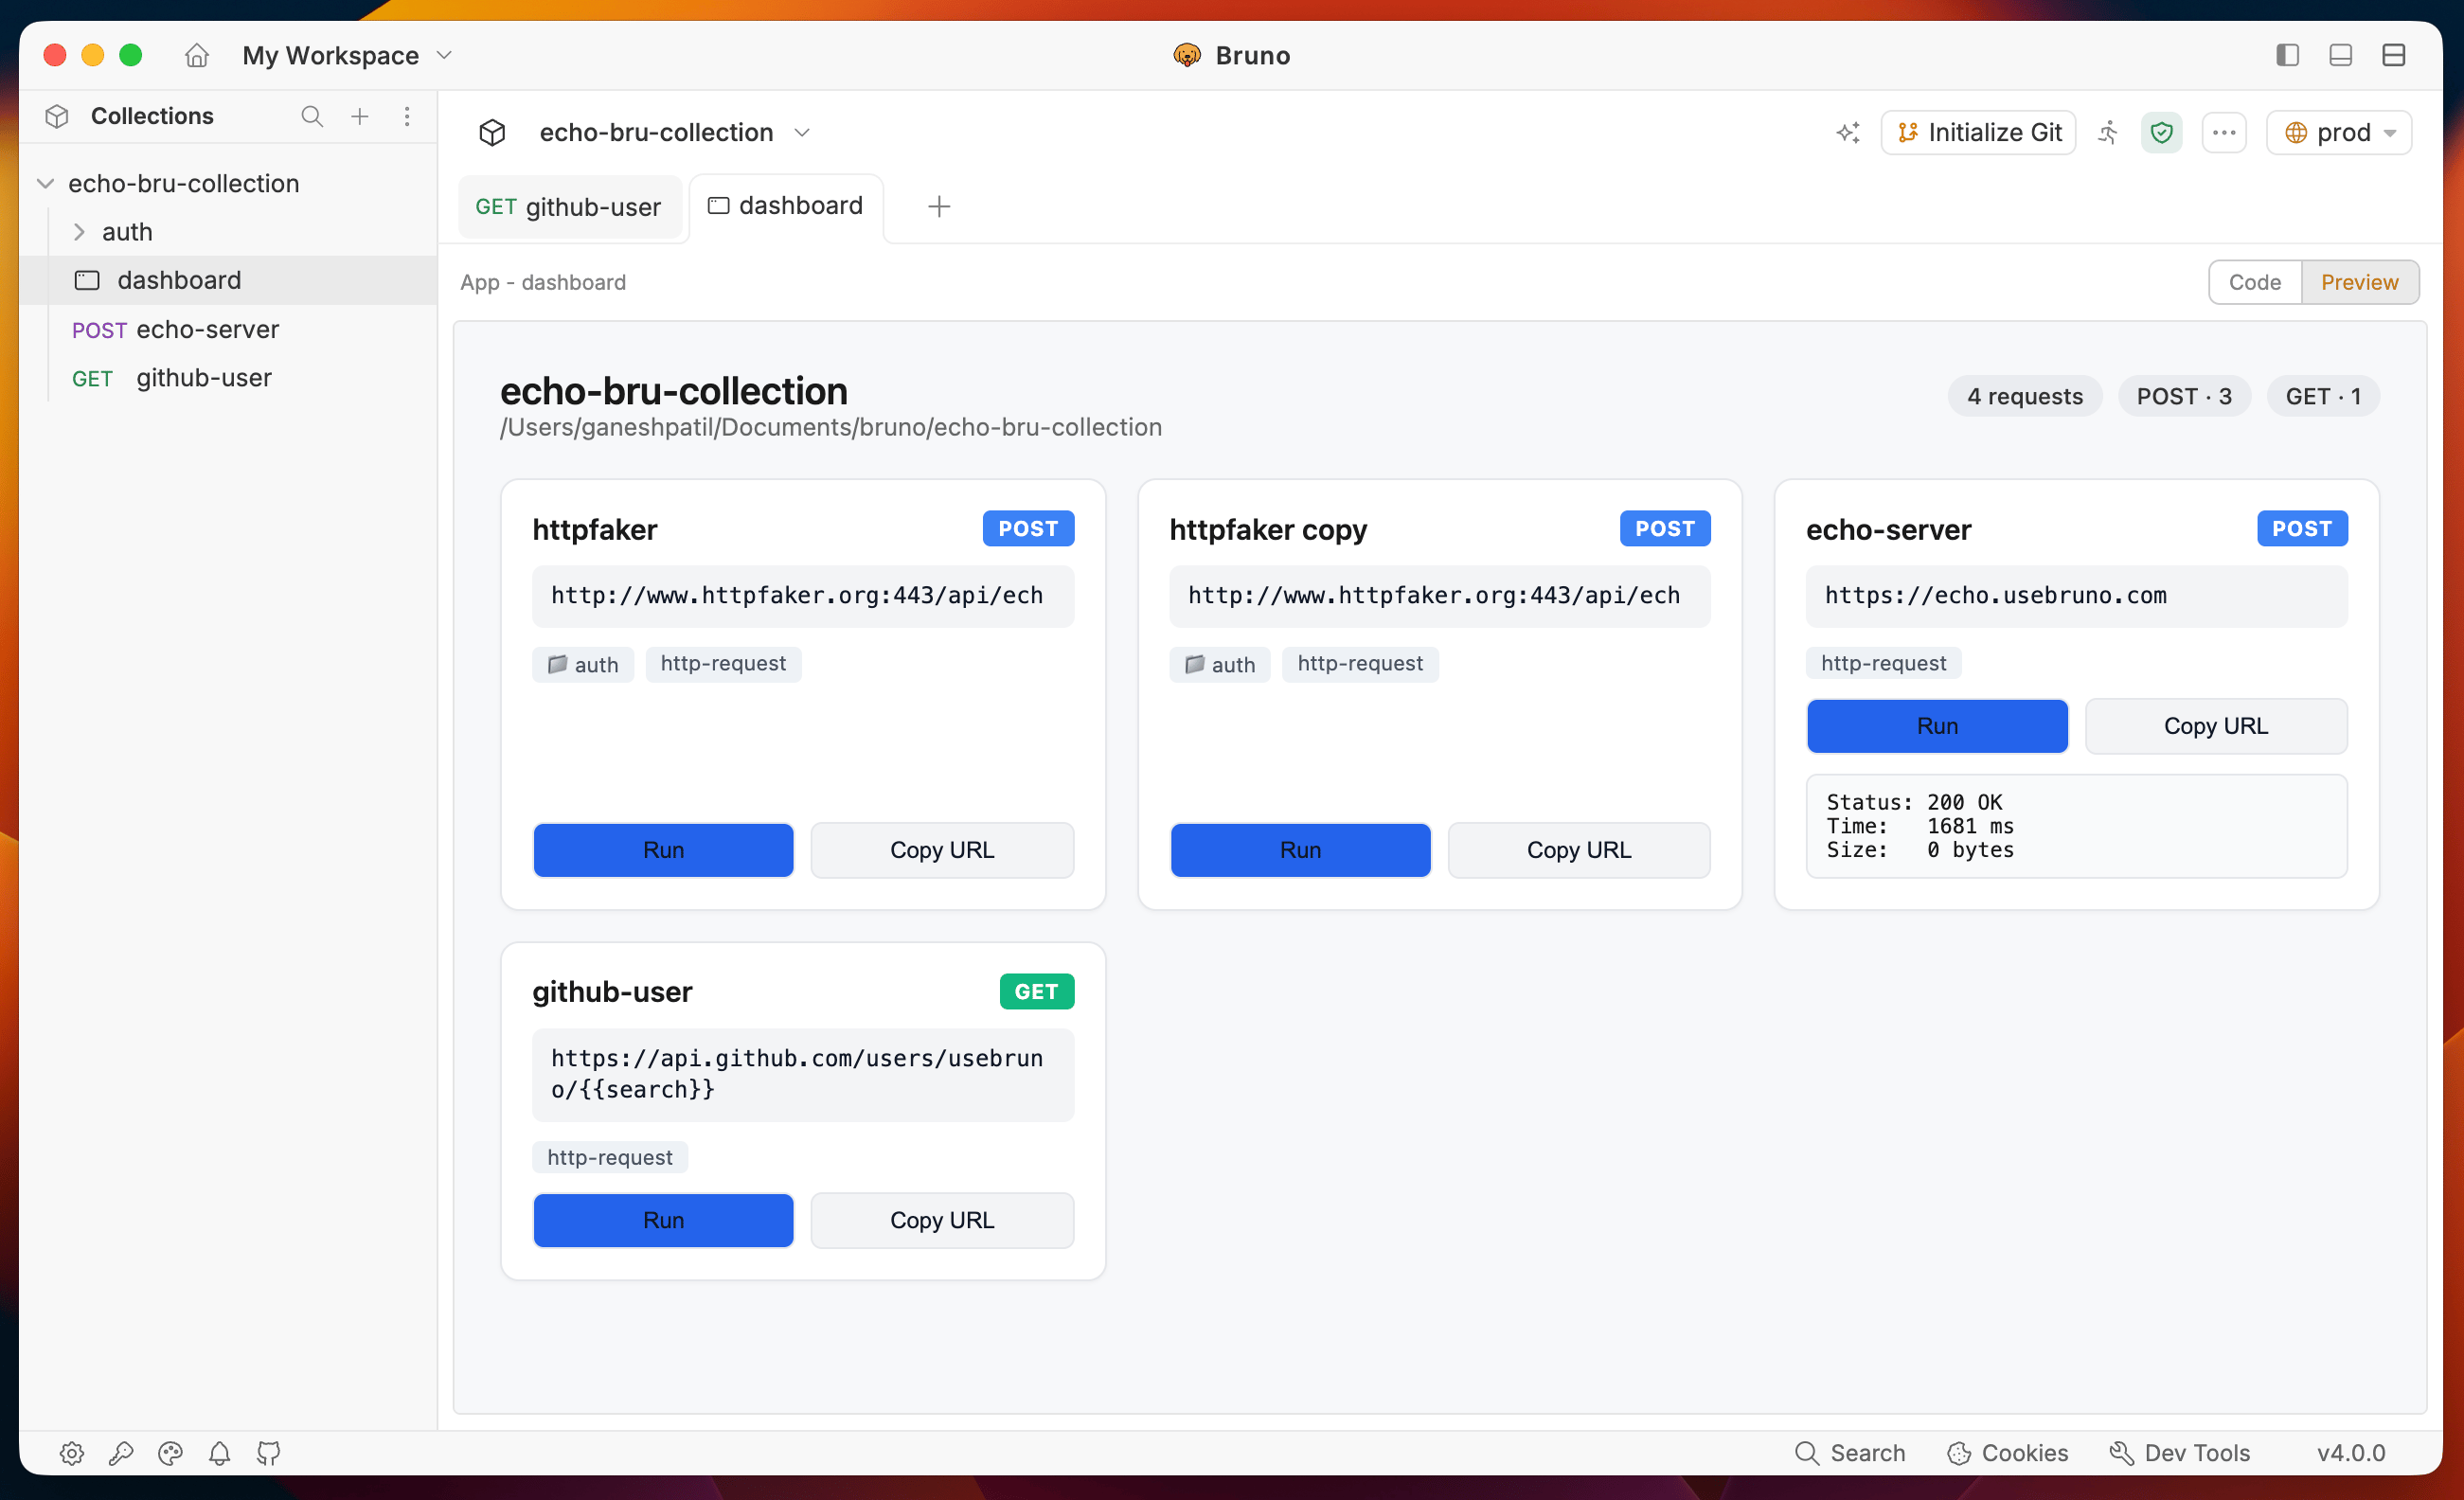The height and width of the screenshot is (1500, 2464).
Task: Click the collection cube icon in header
Action: tap(492, 132)
